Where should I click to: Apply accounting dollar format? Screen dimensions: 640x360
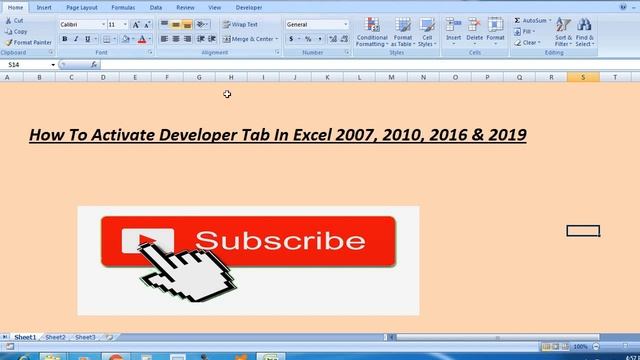tap(291, 39)
